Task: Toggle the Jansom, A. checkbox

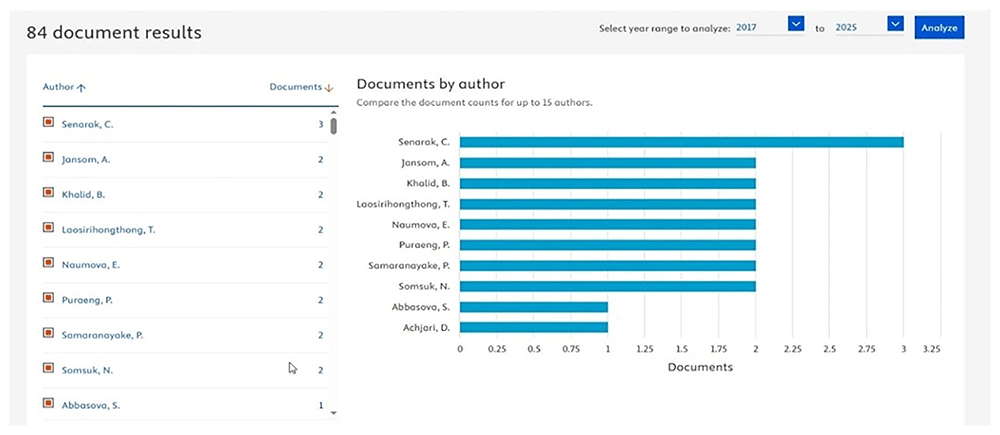Action: point(48,157)
